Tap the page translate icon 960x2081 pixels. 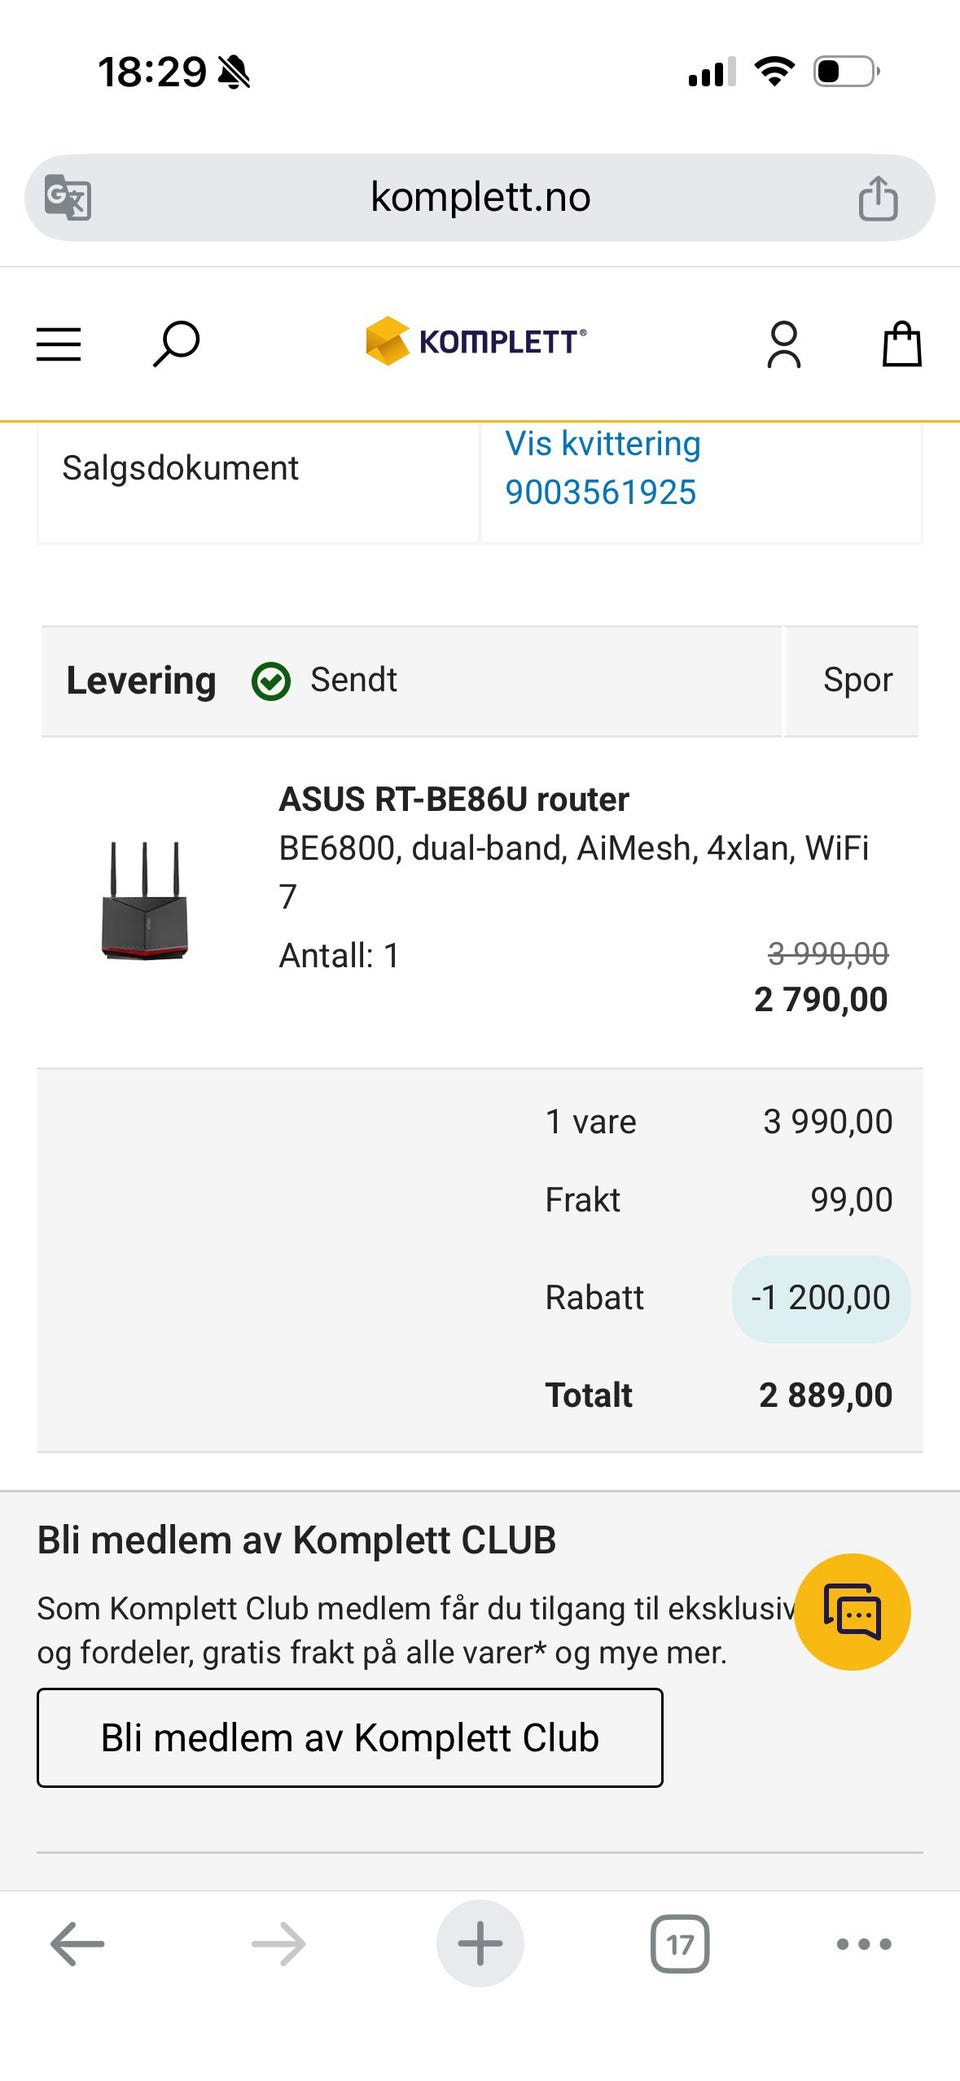pos(68,197)
